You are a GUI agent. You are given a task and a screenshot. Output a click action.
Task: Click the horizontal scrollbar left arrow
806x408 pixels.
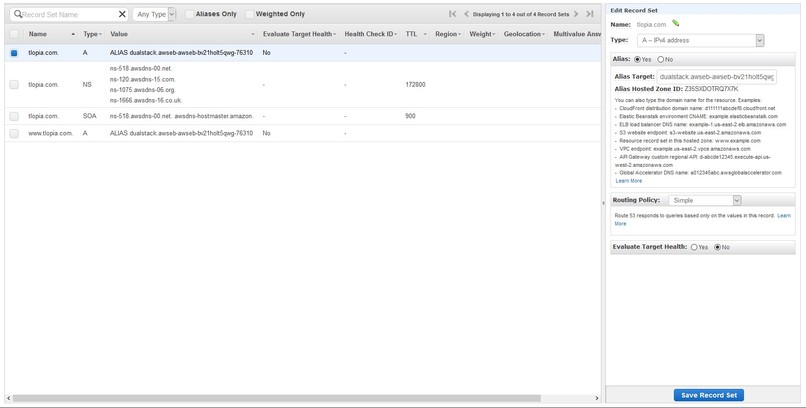pyautogui.click(x=8, y=398)
